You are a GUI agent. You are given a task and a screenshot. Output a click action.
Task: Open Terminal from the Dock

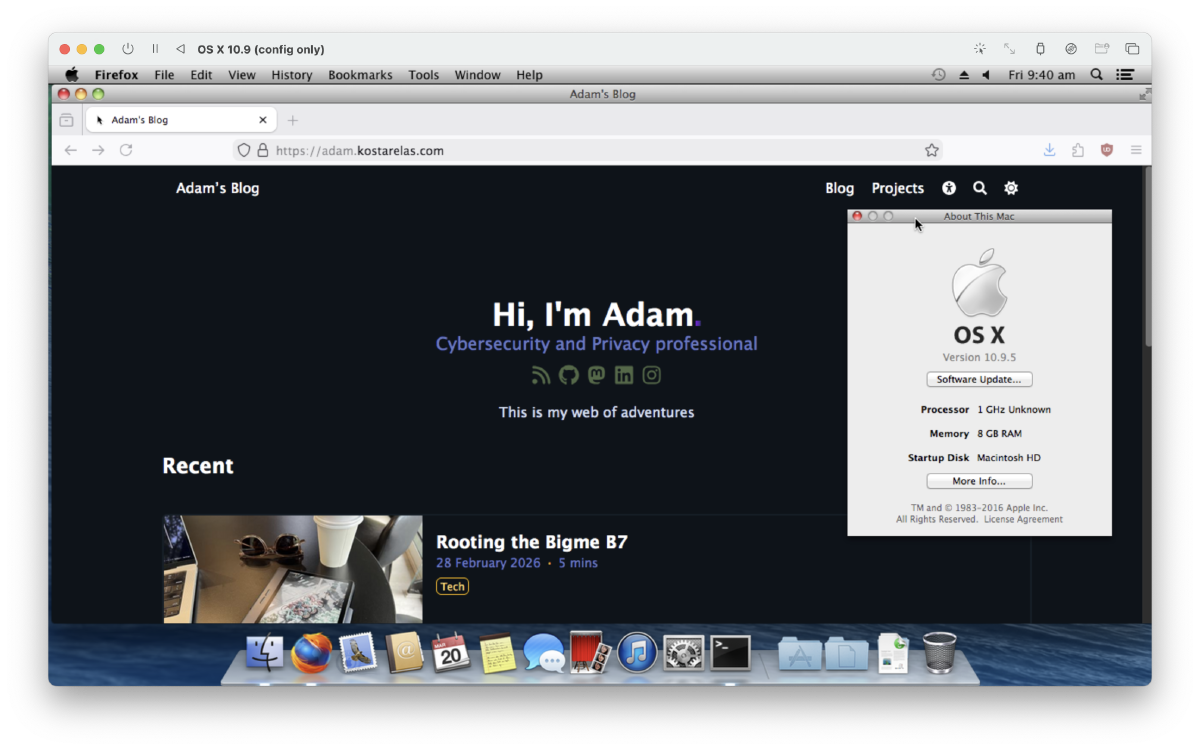click(731, 653)
